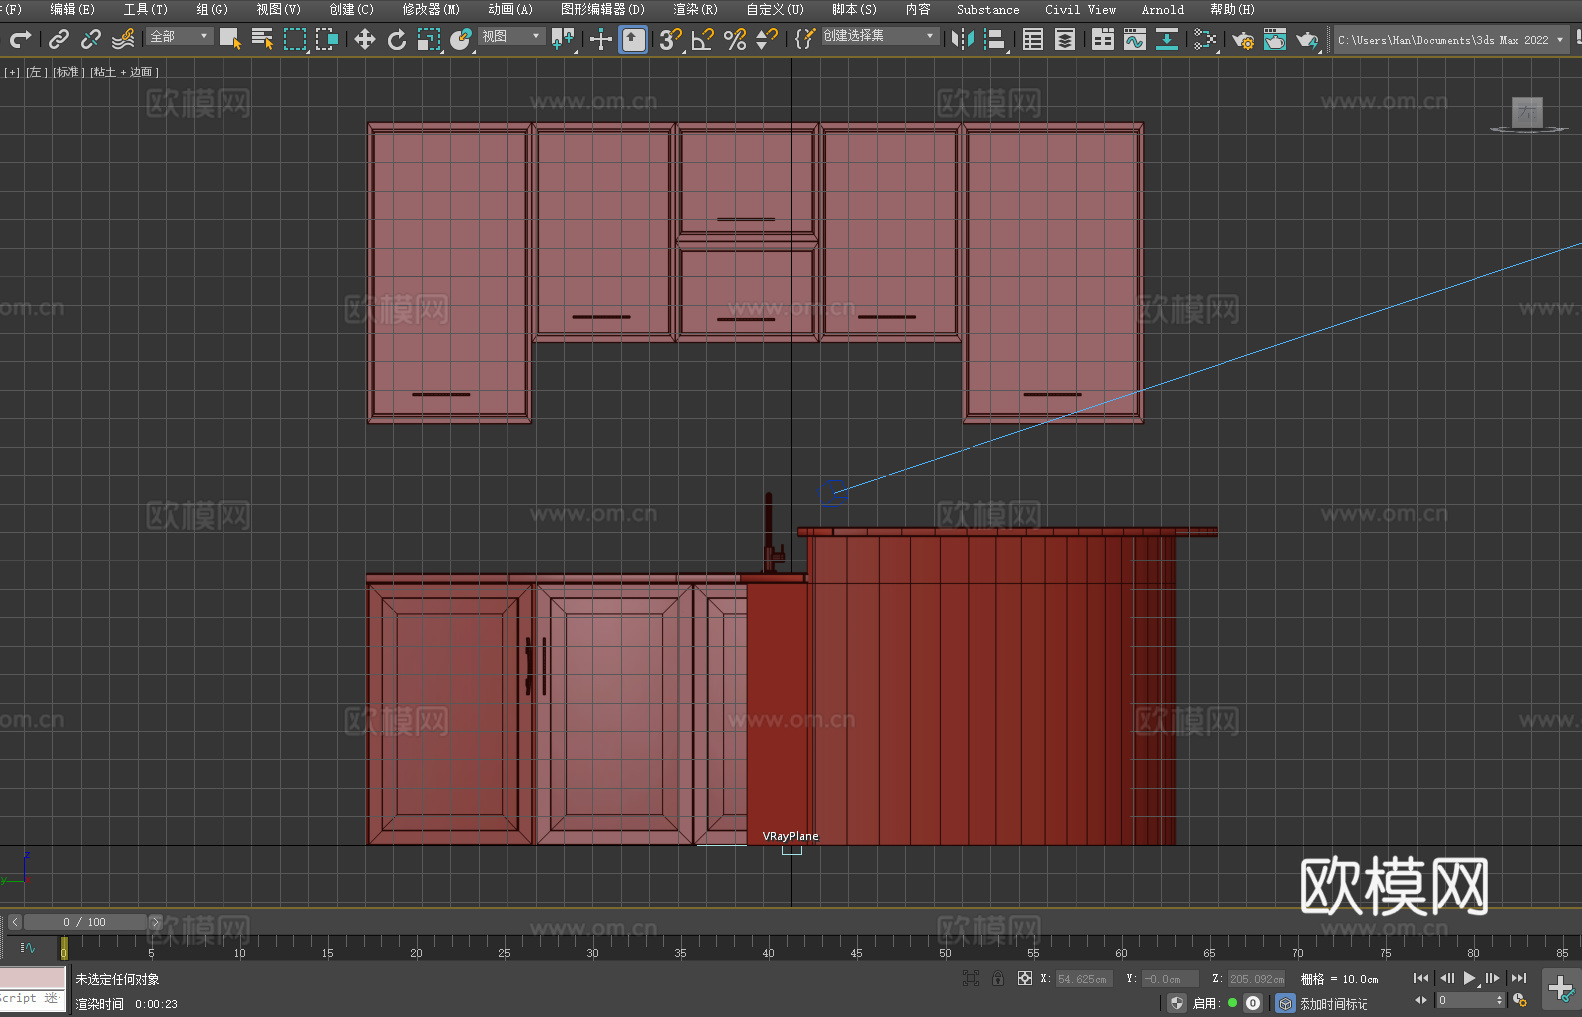The image size is (1582, 1017).
Task: Select Bind to Space Warp icon
Action: [123, 39]
